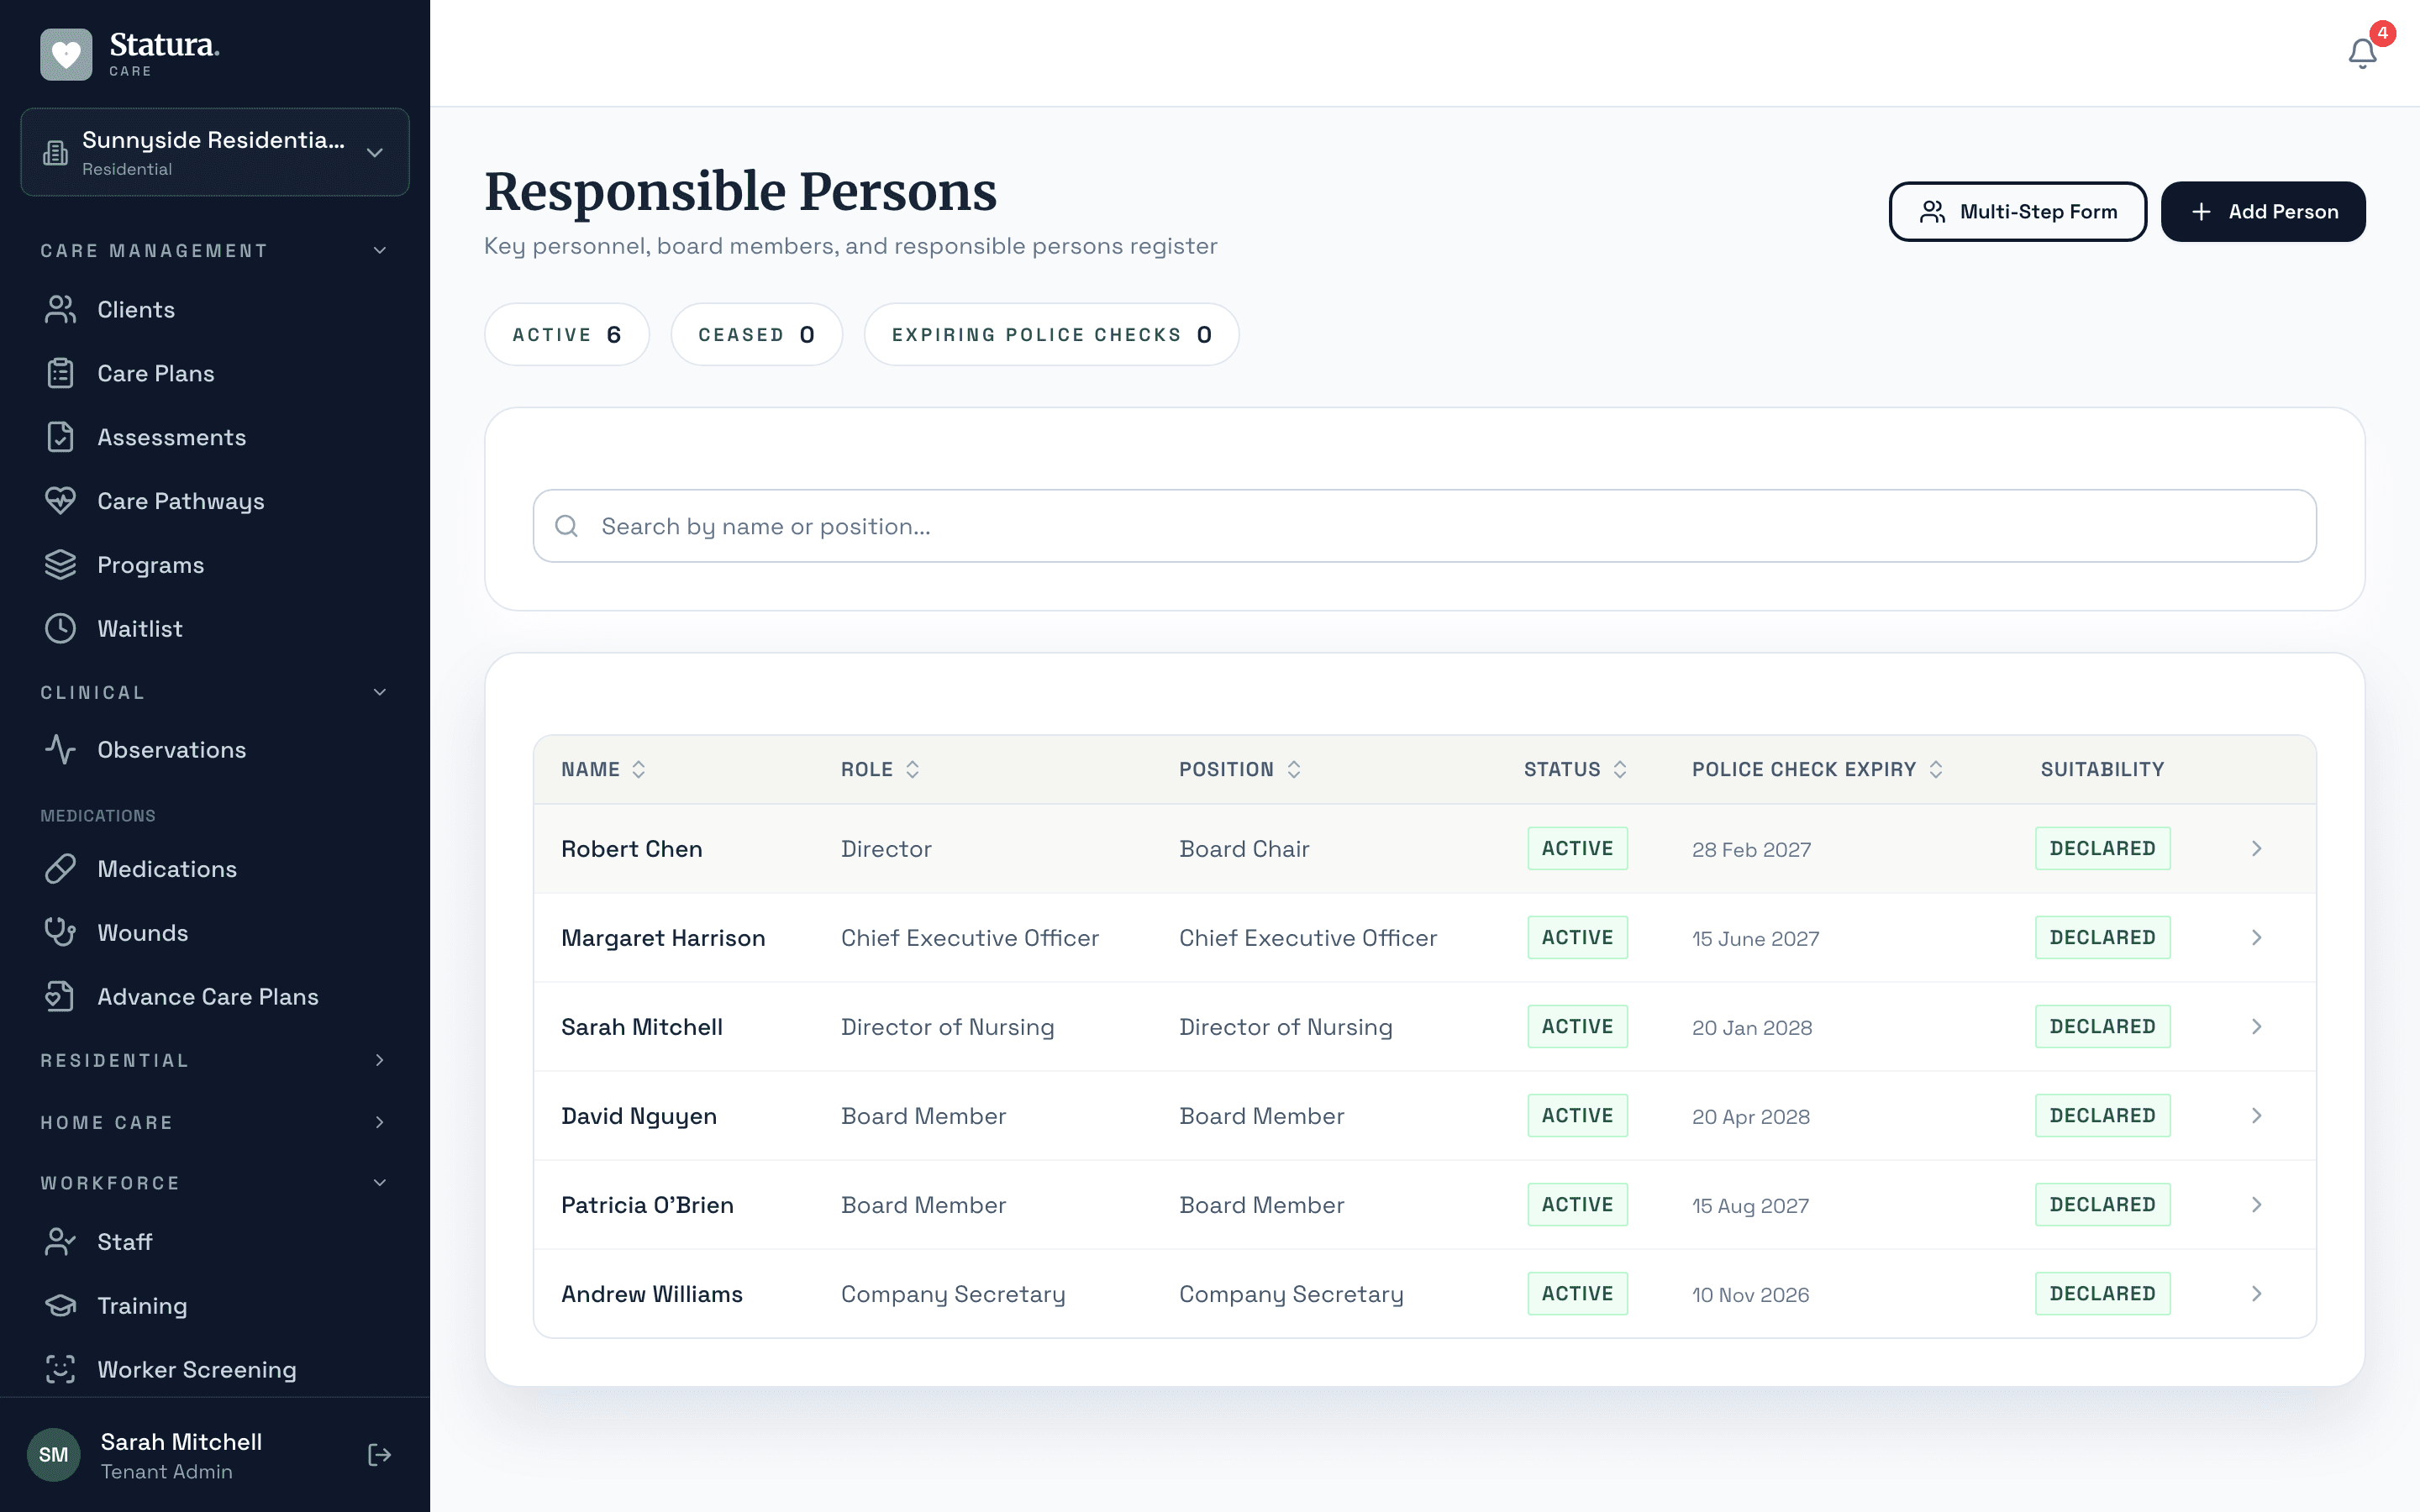Open the notifications bell

point(2361,53)
